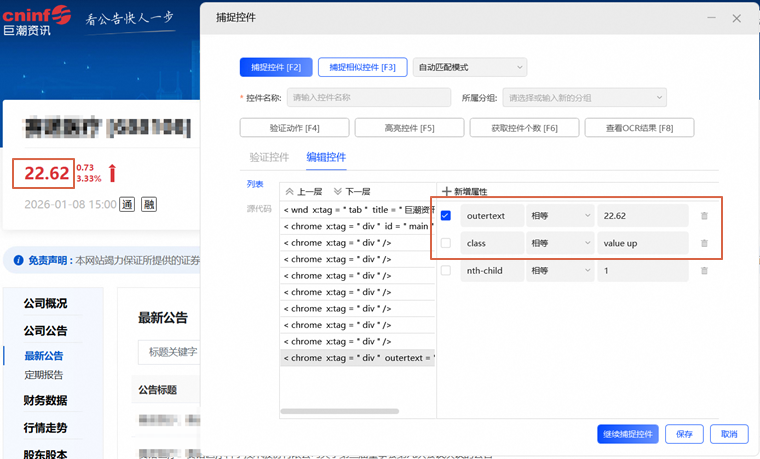760x459 pixels.
Task: Switch to the 验证控件 tab
Action: (269, 157)
